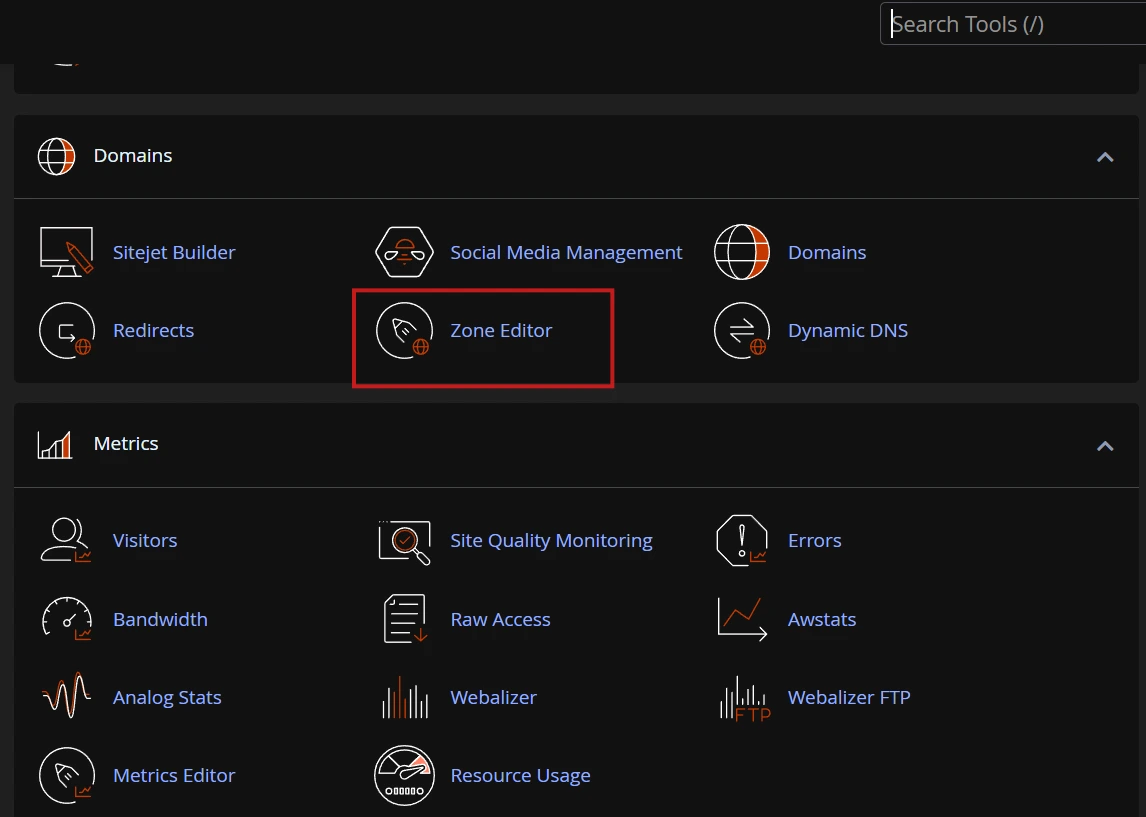
Task: Click the Social Media Management hexagon icon
Action: pos(404,252)
